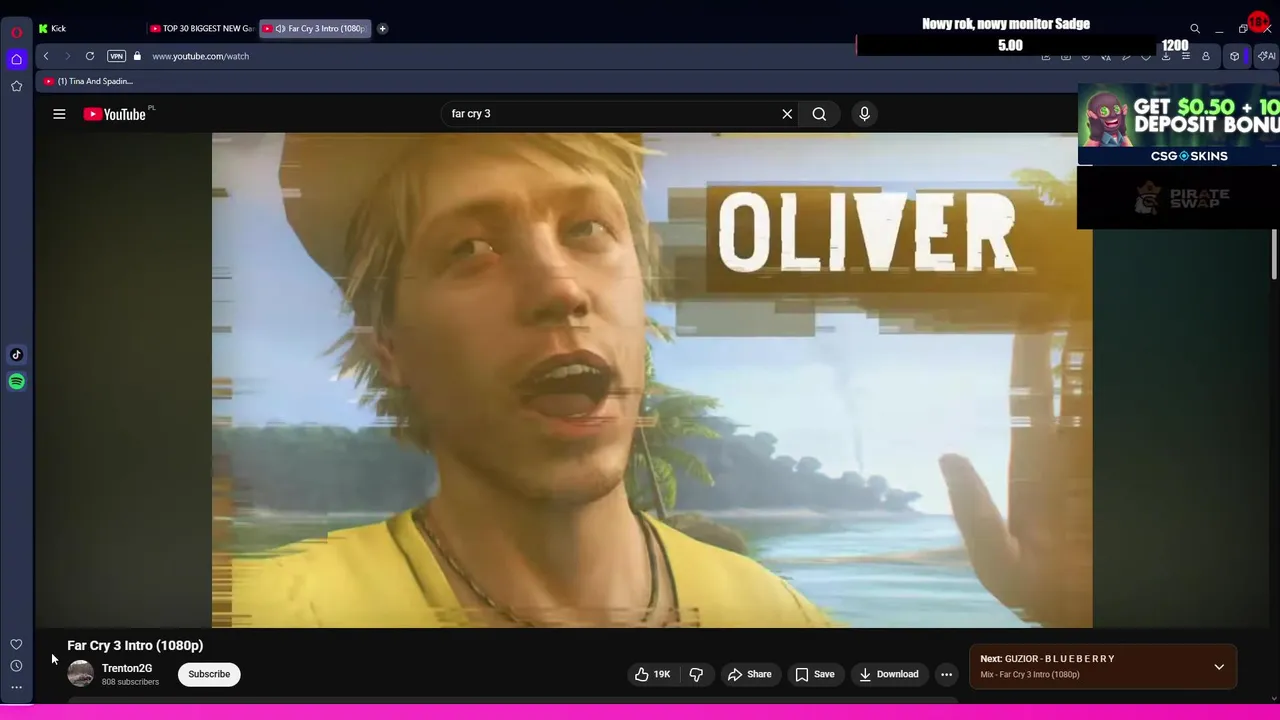The width and height of the screenshot is (1280, 720).
Task: Open the Tina And Spadin bookmark
Action: pos(88,81)
